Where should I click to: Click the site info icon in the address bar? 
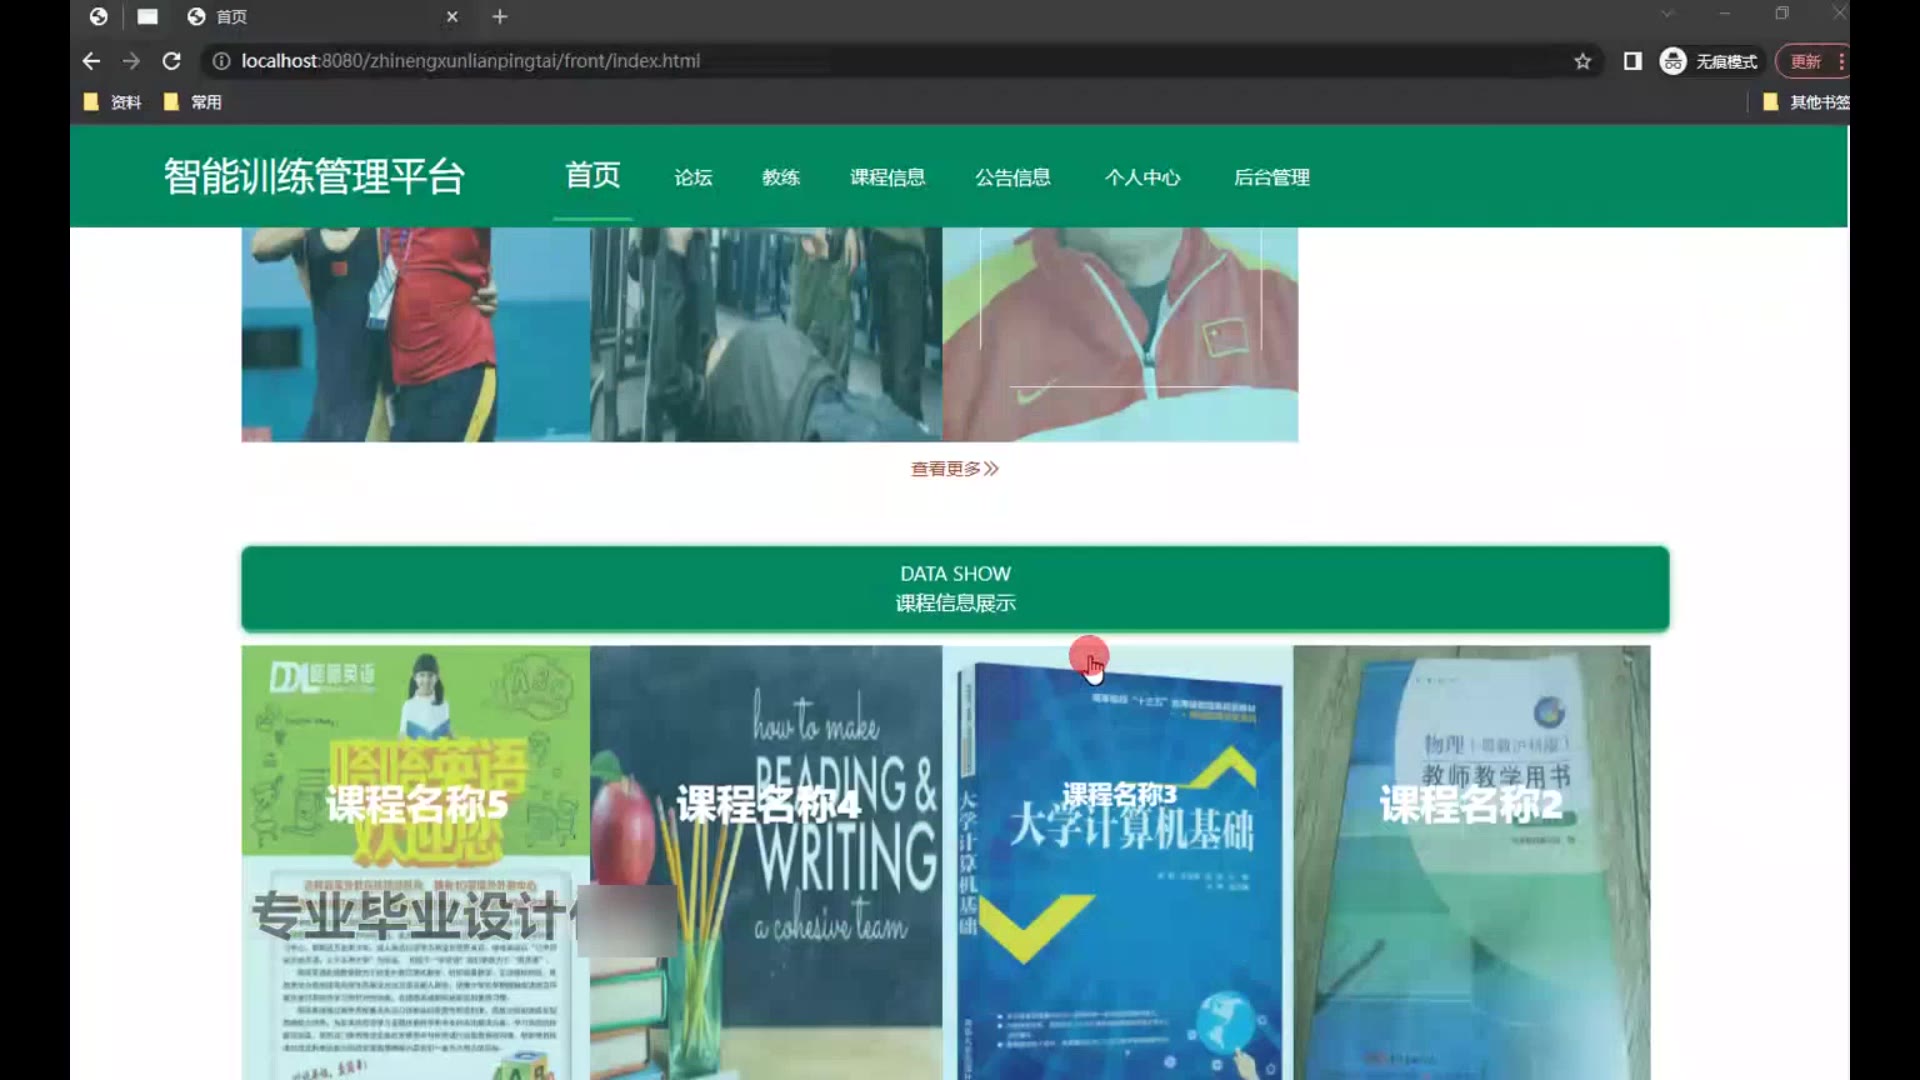(x=221, y=61)
